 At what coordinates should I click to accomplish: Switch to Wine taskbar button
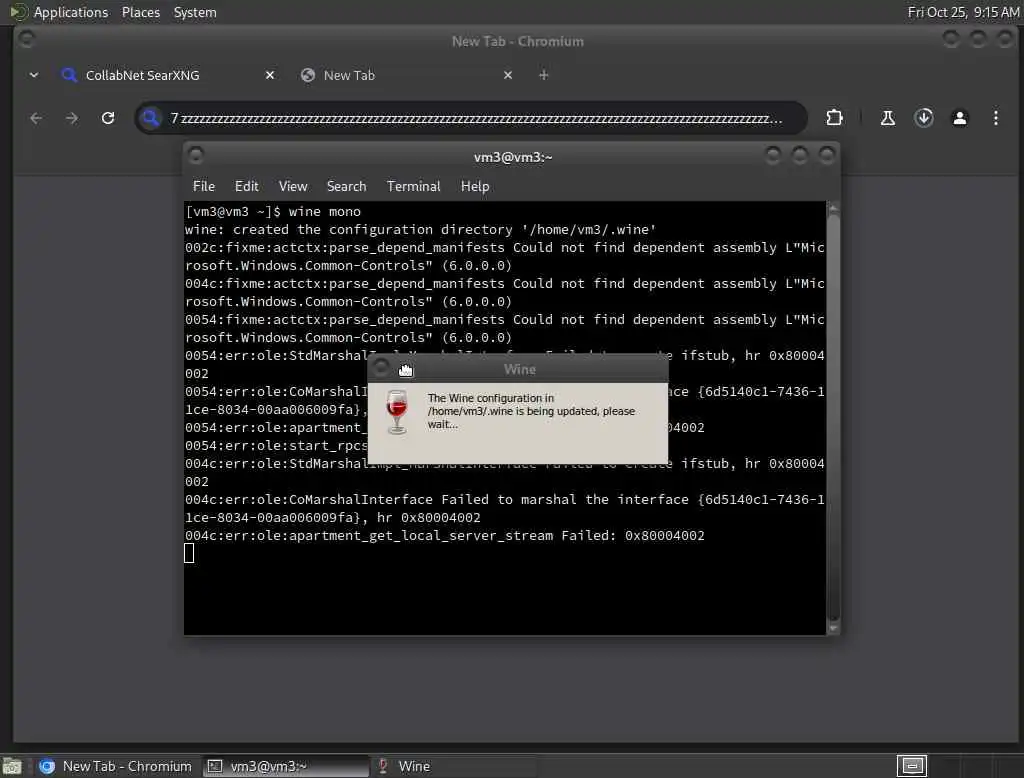point(454,766)
